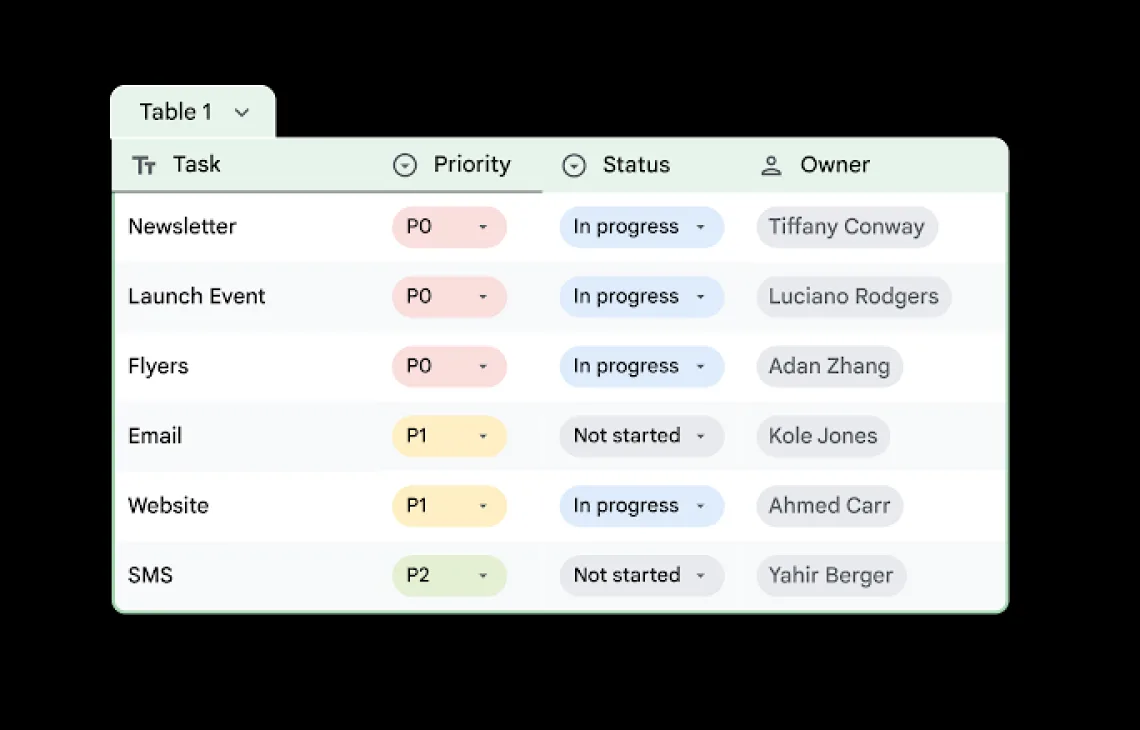Change Email's Not started status
This screenshot has height=730, width=1140.
pos(642,436)
